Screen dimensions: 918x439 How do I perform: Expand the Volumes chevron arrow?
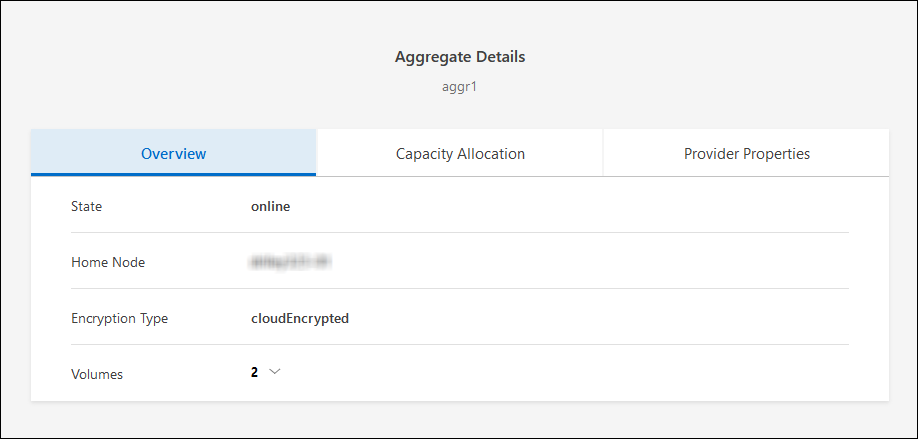[275, 372]
